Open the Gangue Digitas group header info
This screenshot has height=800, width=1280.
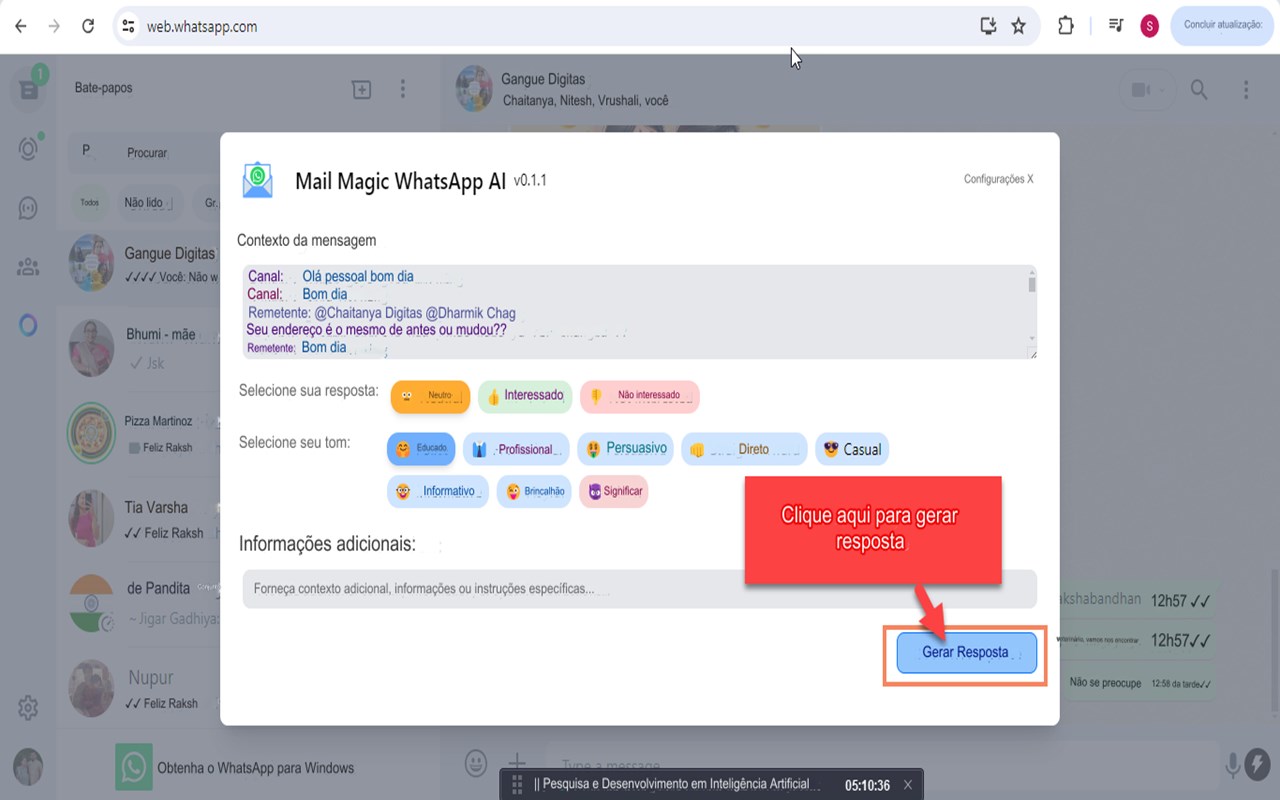[586, 89]
